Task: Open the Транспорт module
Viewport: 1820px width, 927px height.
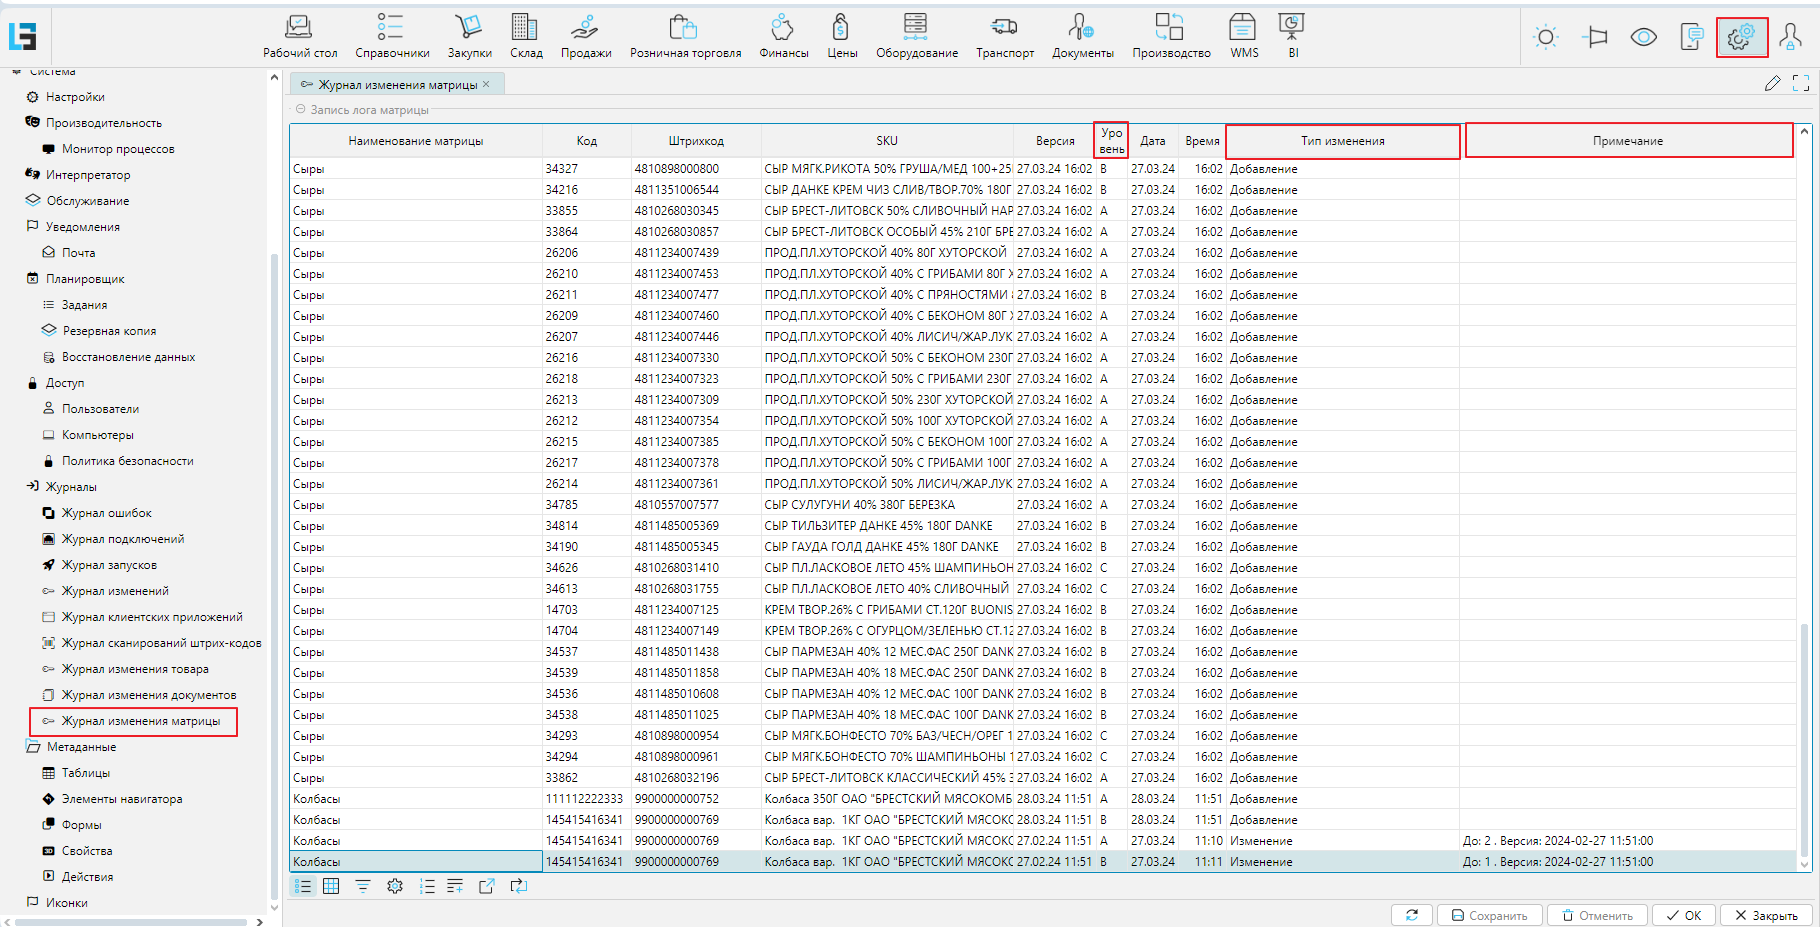Action: click(1004, 36)
